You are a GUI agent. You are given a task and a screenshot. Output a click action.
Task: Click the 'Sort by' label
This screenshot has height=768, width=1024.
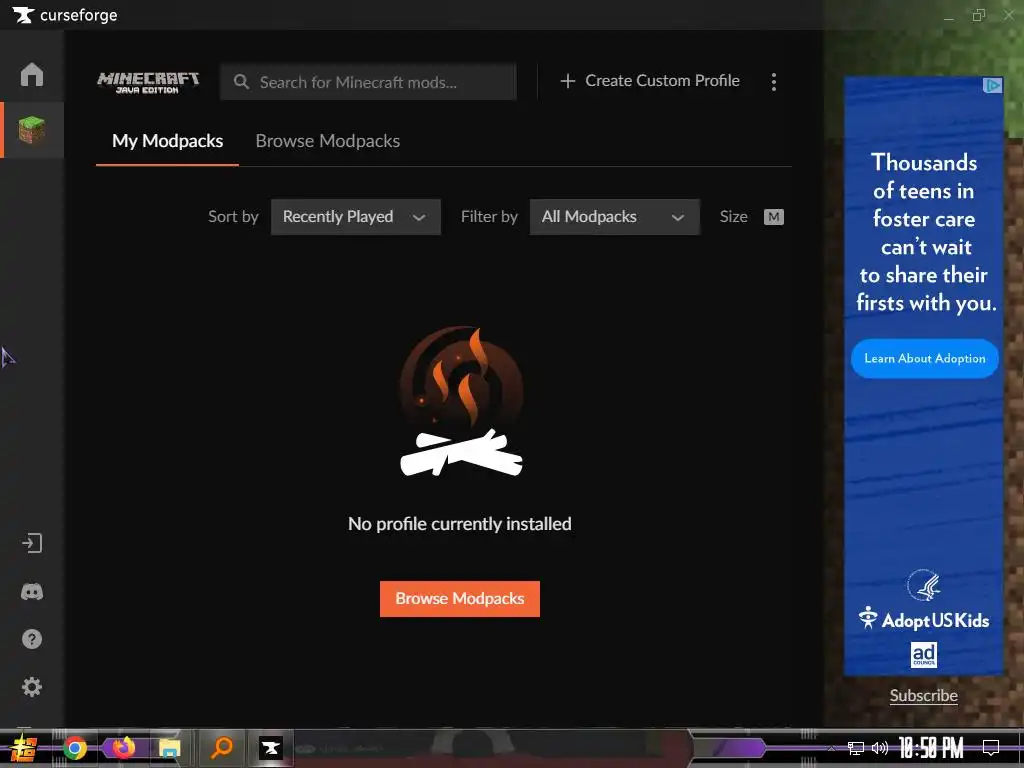coord(233,217)
